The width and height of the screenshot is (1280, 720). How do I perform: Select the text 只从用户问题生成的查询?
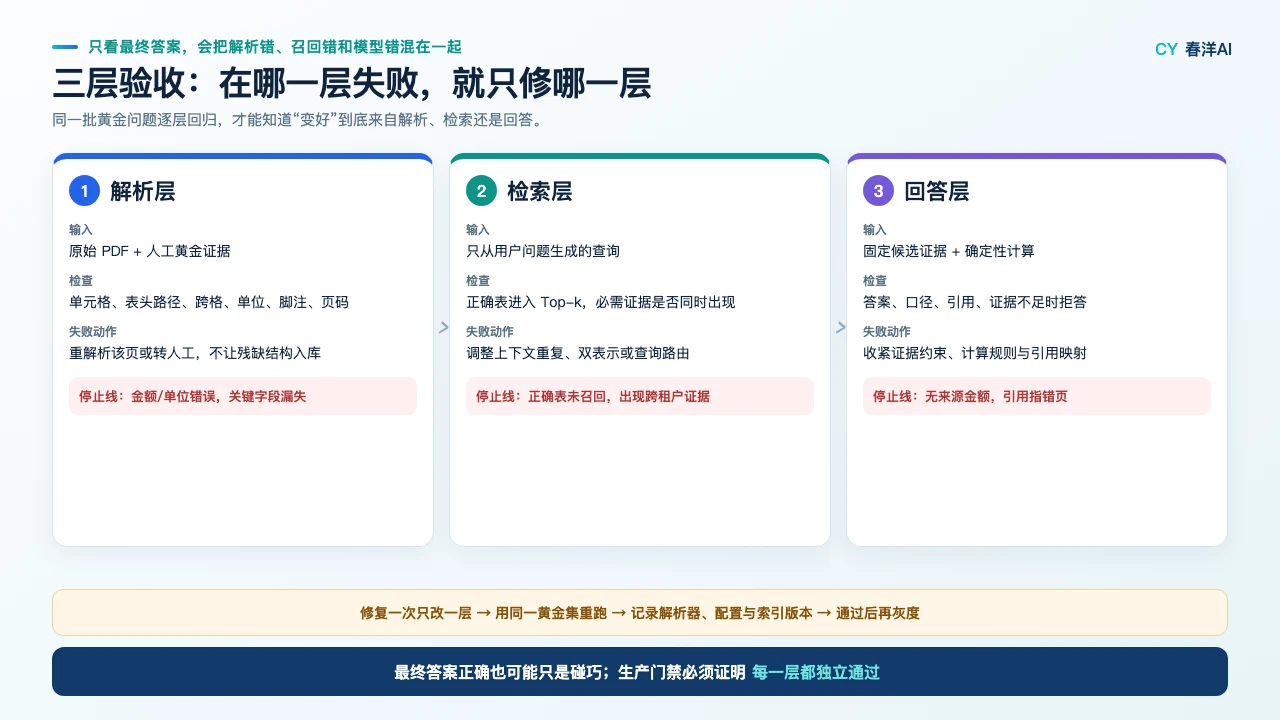[543, 251]
